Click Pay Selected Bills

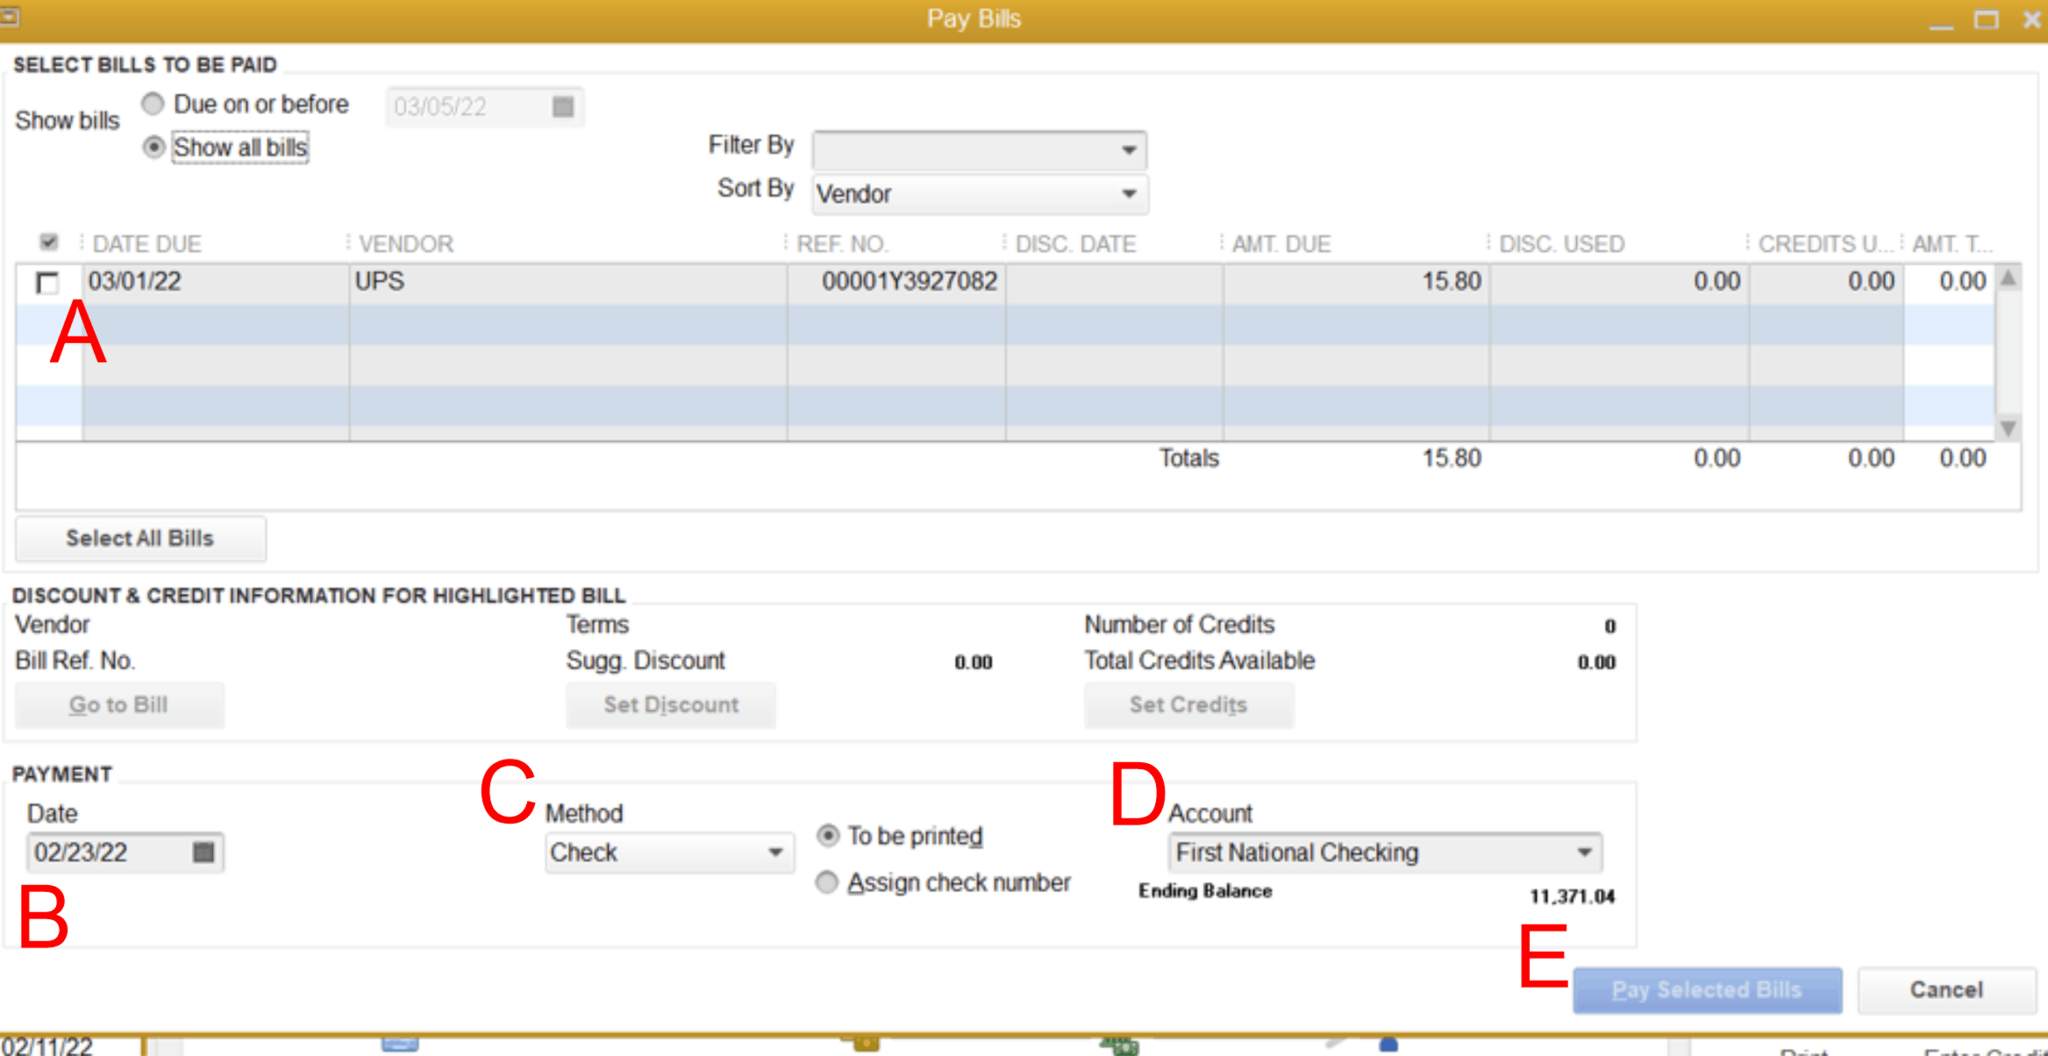pyautogui.click(x=1706, y=990)
